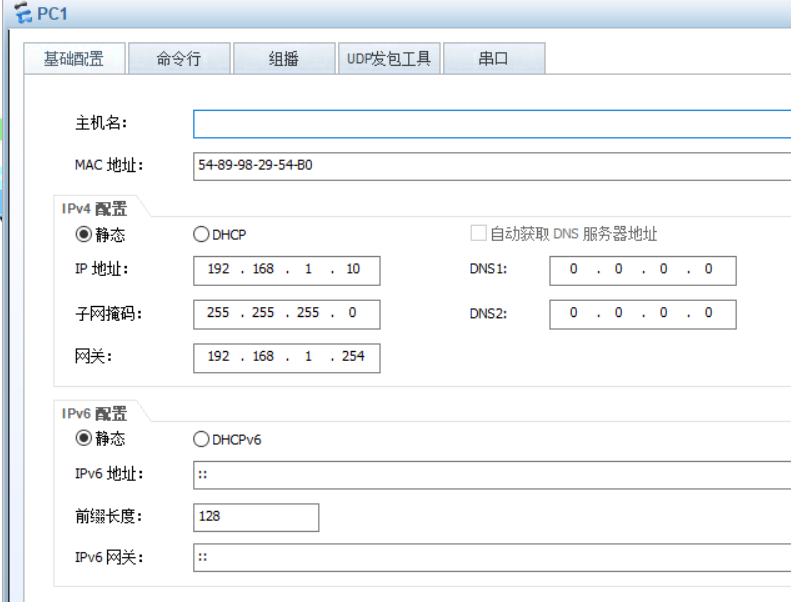Switch to the 基础配置 tab
Viewport: 791px width, 602px height.
click(x=74, y=59)
